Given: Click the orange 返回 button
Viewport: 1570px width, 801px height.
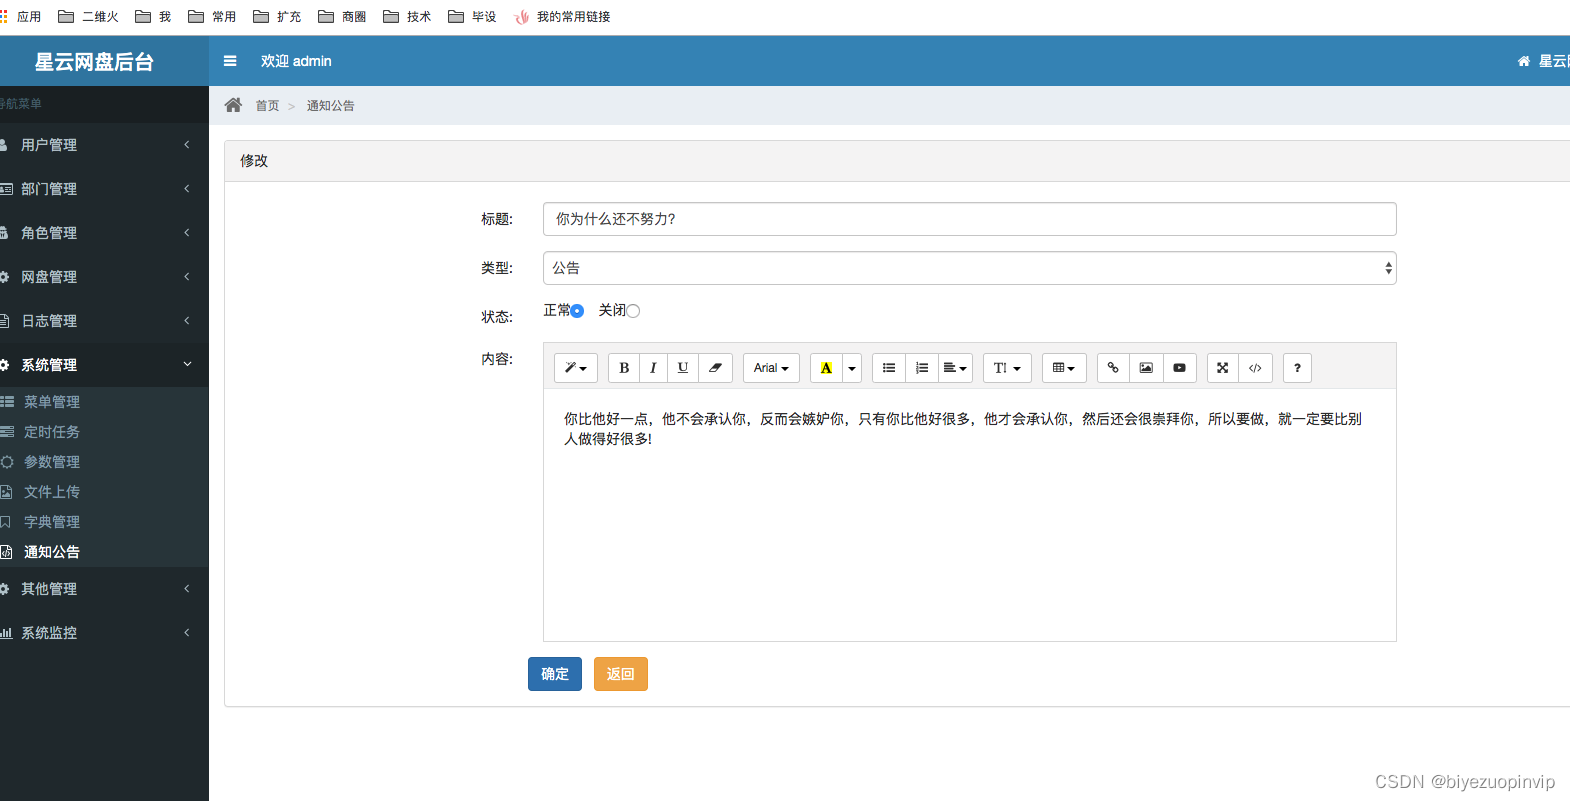Looking at the screenshot, I should tap(621, 674).
